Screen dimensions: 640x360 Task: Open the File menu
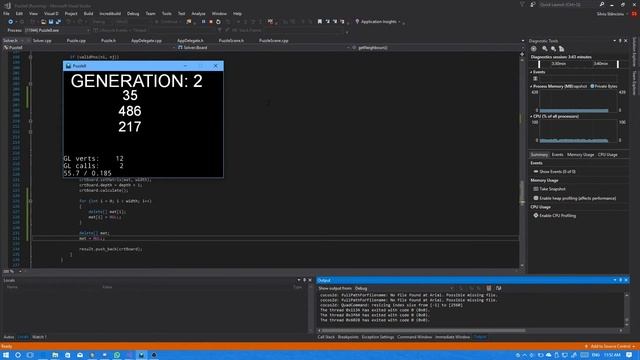[x=6, y=13]
